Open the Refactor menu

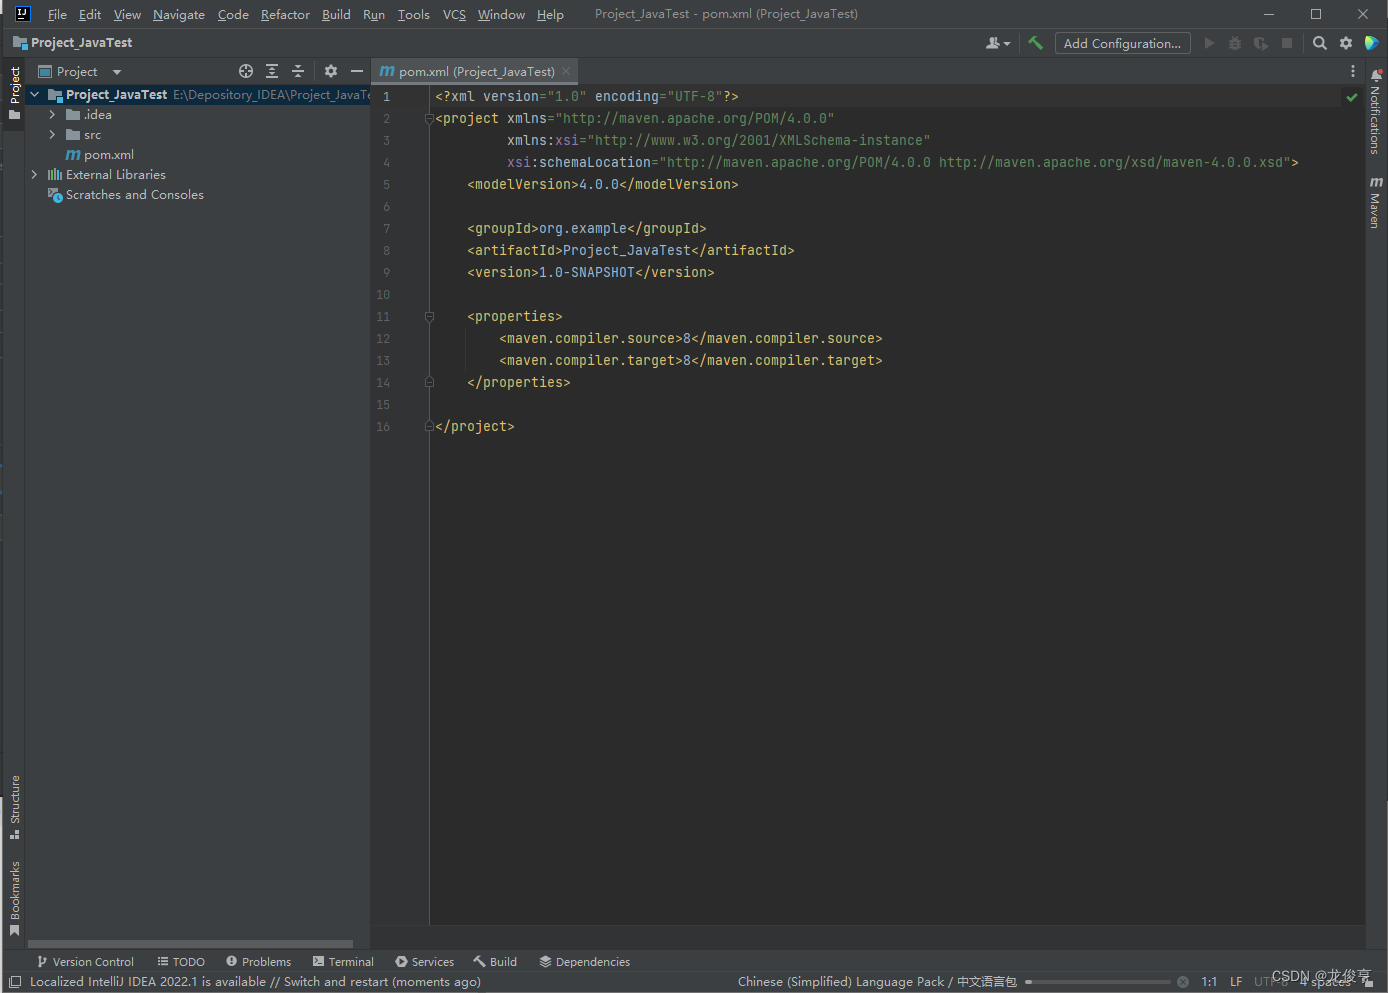285,14
